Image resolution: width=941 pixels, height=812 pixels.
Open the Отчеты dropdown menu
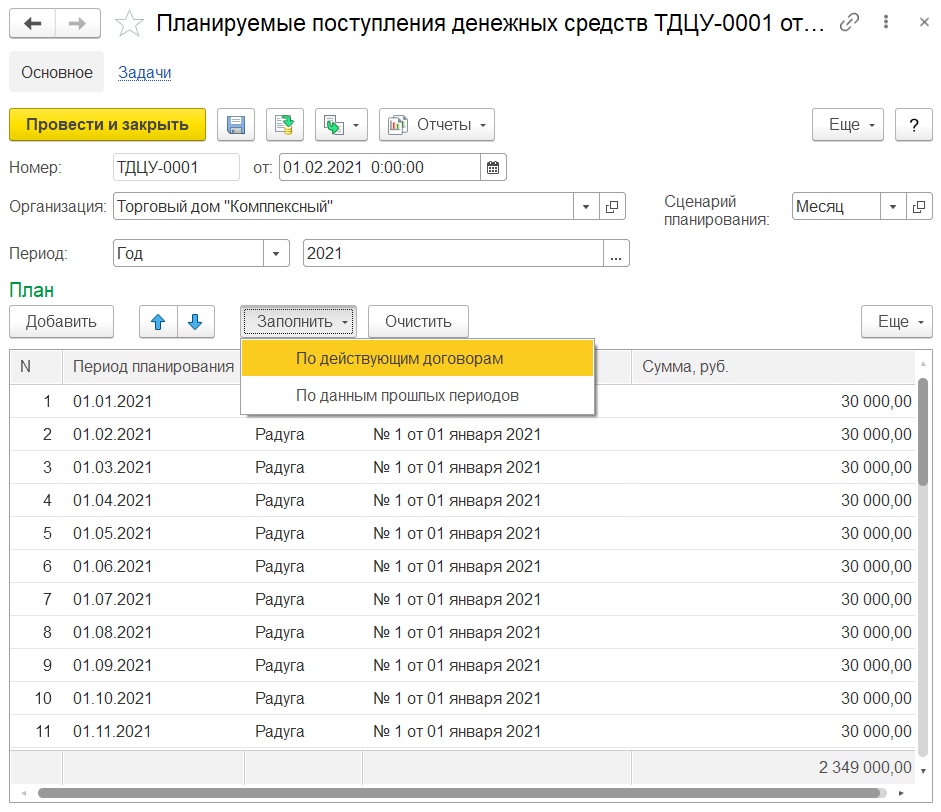436,125
